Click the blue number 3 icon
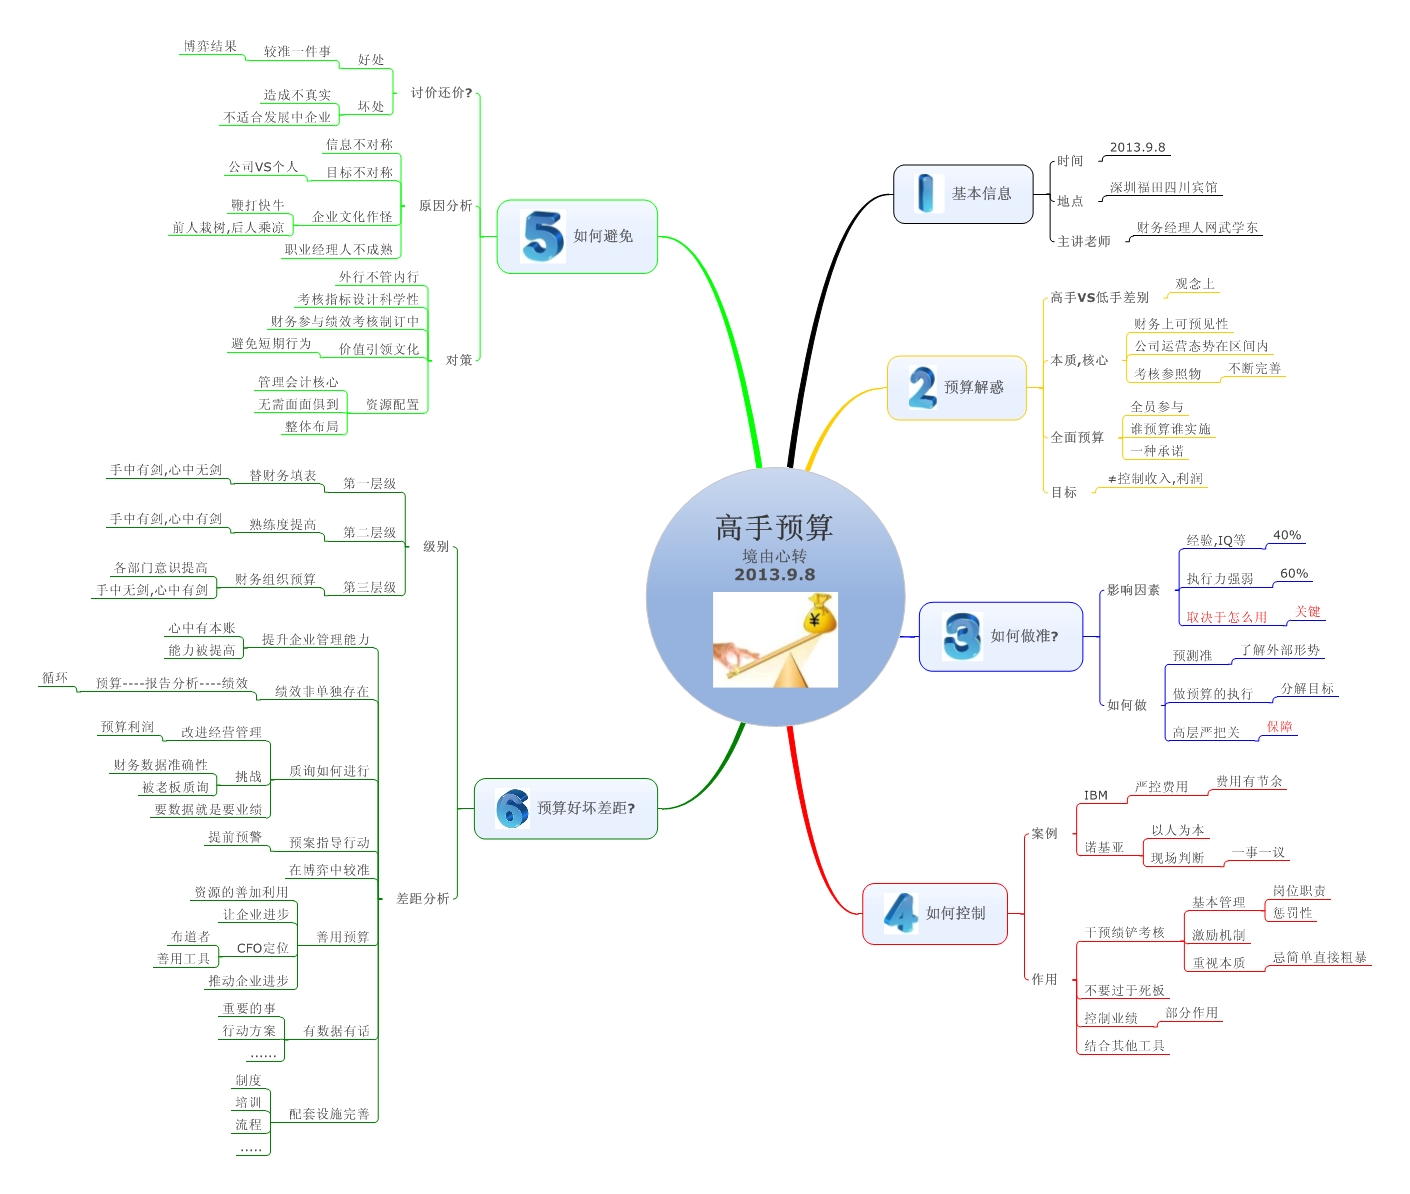 [961, 635]
